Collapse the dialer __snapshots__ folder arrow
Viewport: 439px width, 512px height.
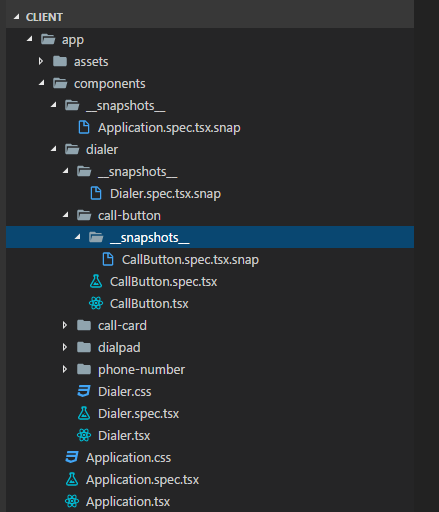(65, 171)
